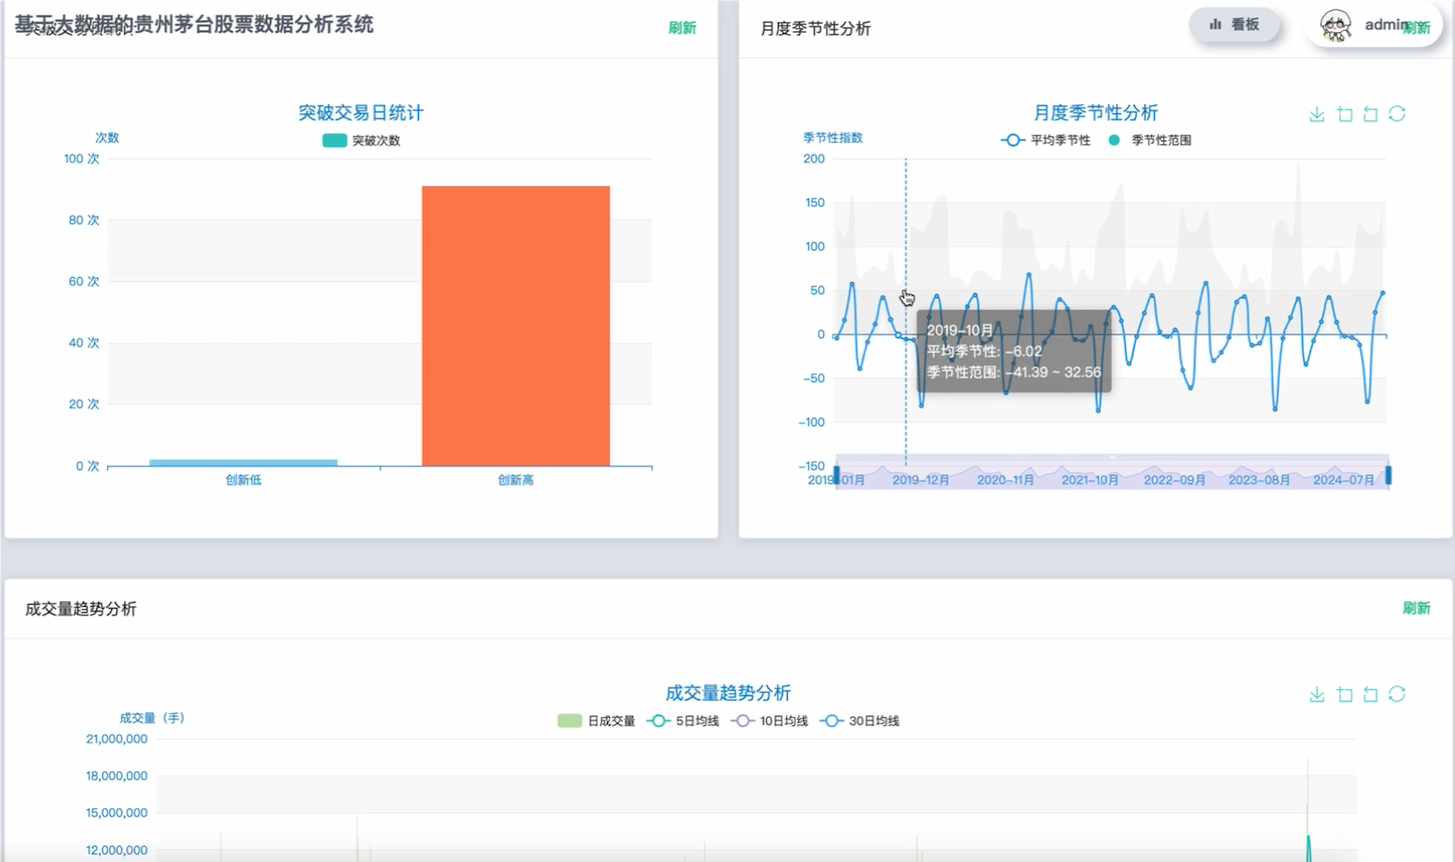Click the 100 次 axis label
This screenshot has height=862, width=1455.
pyautogui.click(x=81, y=159)
